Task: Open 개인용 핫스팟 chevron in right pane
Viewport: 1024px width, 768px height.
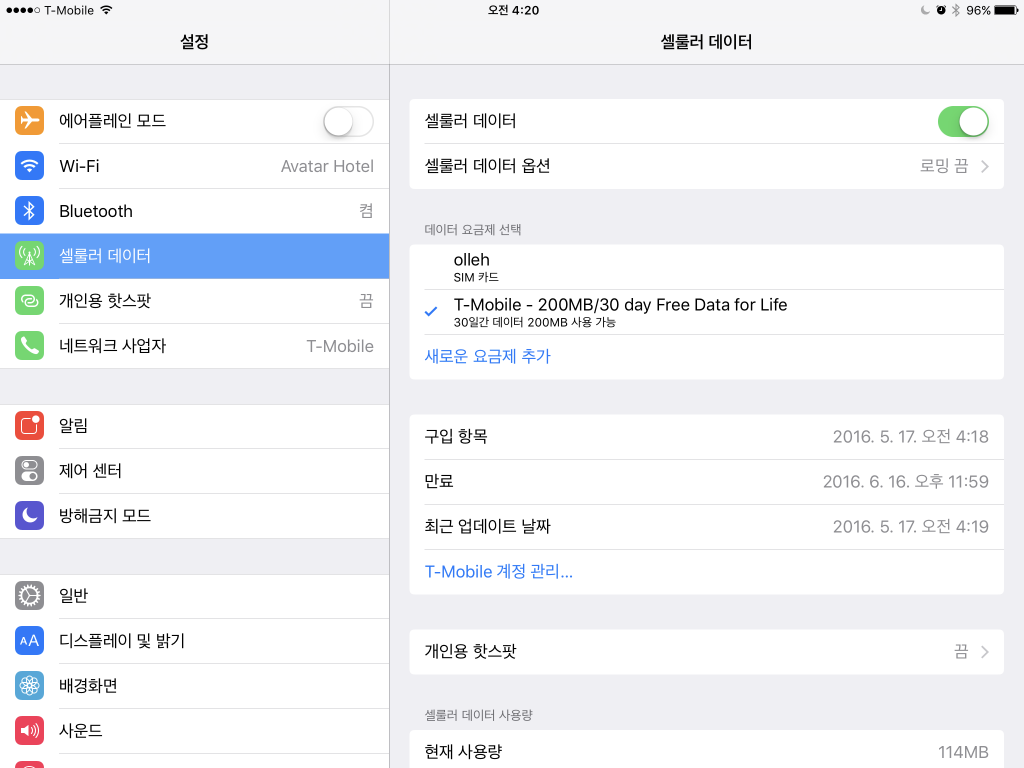Action: pyautogui.click(x=985, y=652)
